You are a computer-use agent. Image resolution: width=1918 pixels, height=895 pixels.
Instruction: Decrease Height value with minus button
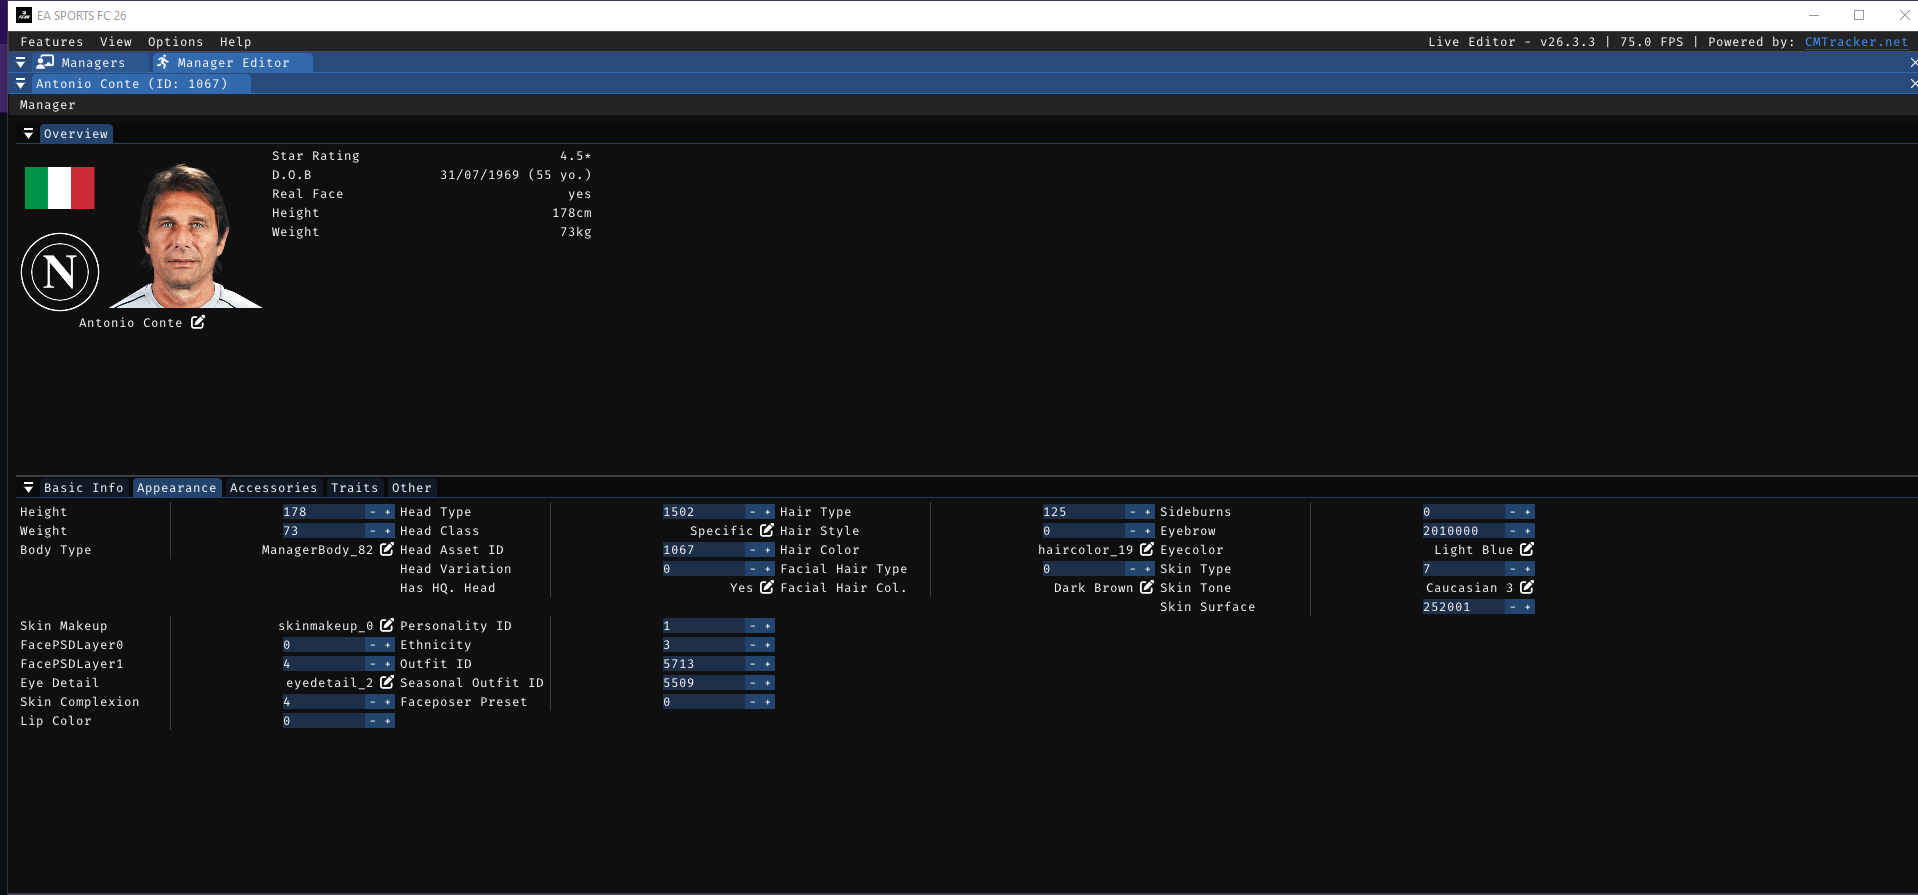(372, 512)
